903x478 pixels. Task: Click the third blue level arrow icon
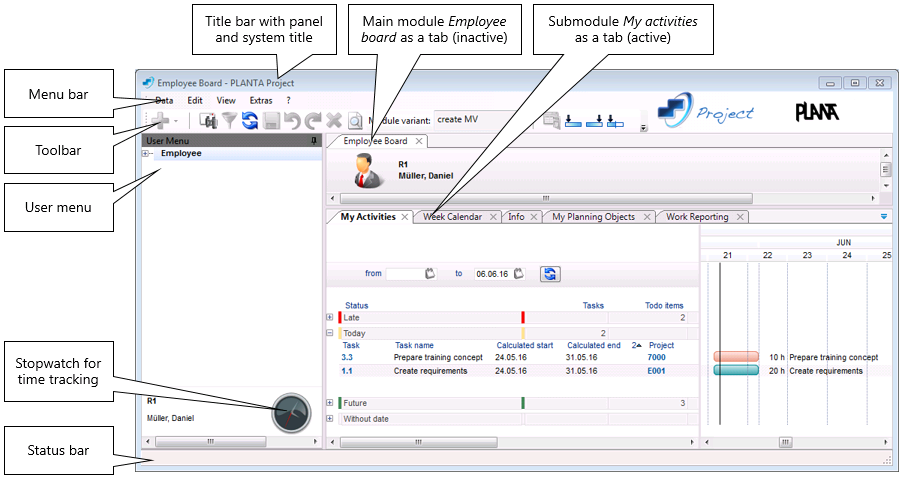coord(615,121)
